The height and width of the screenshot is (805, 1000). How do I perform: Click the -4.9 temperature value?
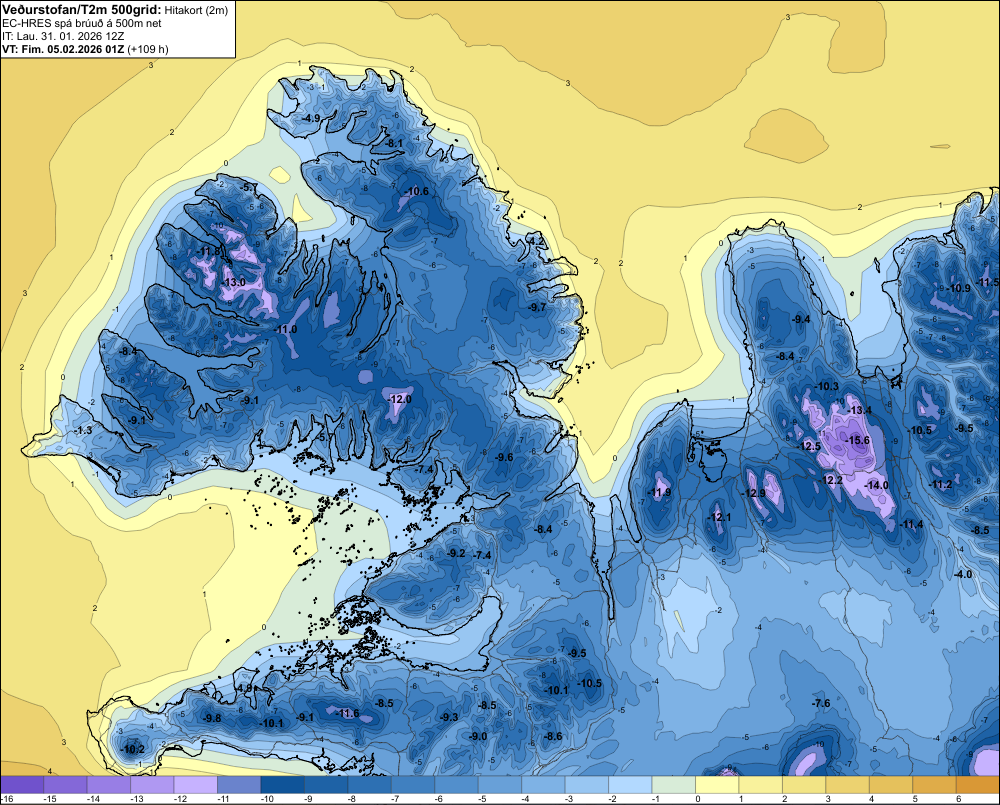[x=311, y=118]
